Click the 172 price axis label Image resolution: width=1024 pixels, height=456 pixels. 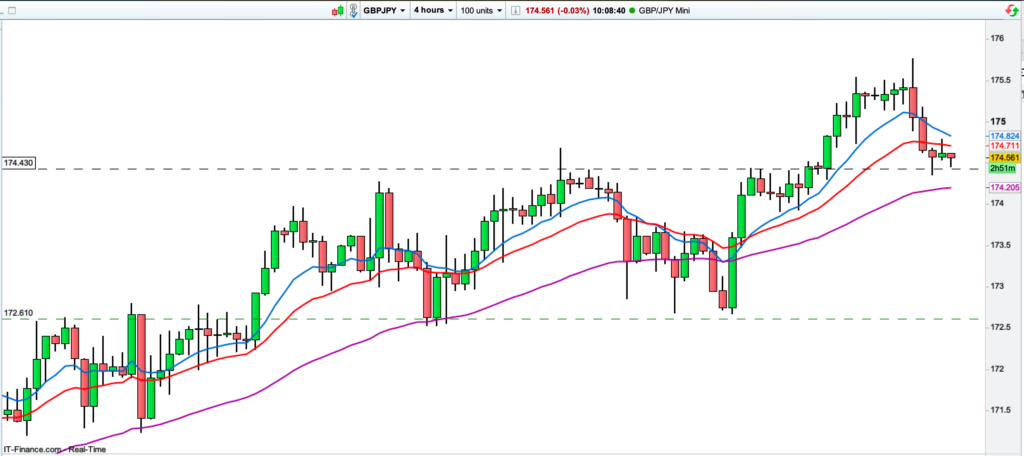(997, 369)
